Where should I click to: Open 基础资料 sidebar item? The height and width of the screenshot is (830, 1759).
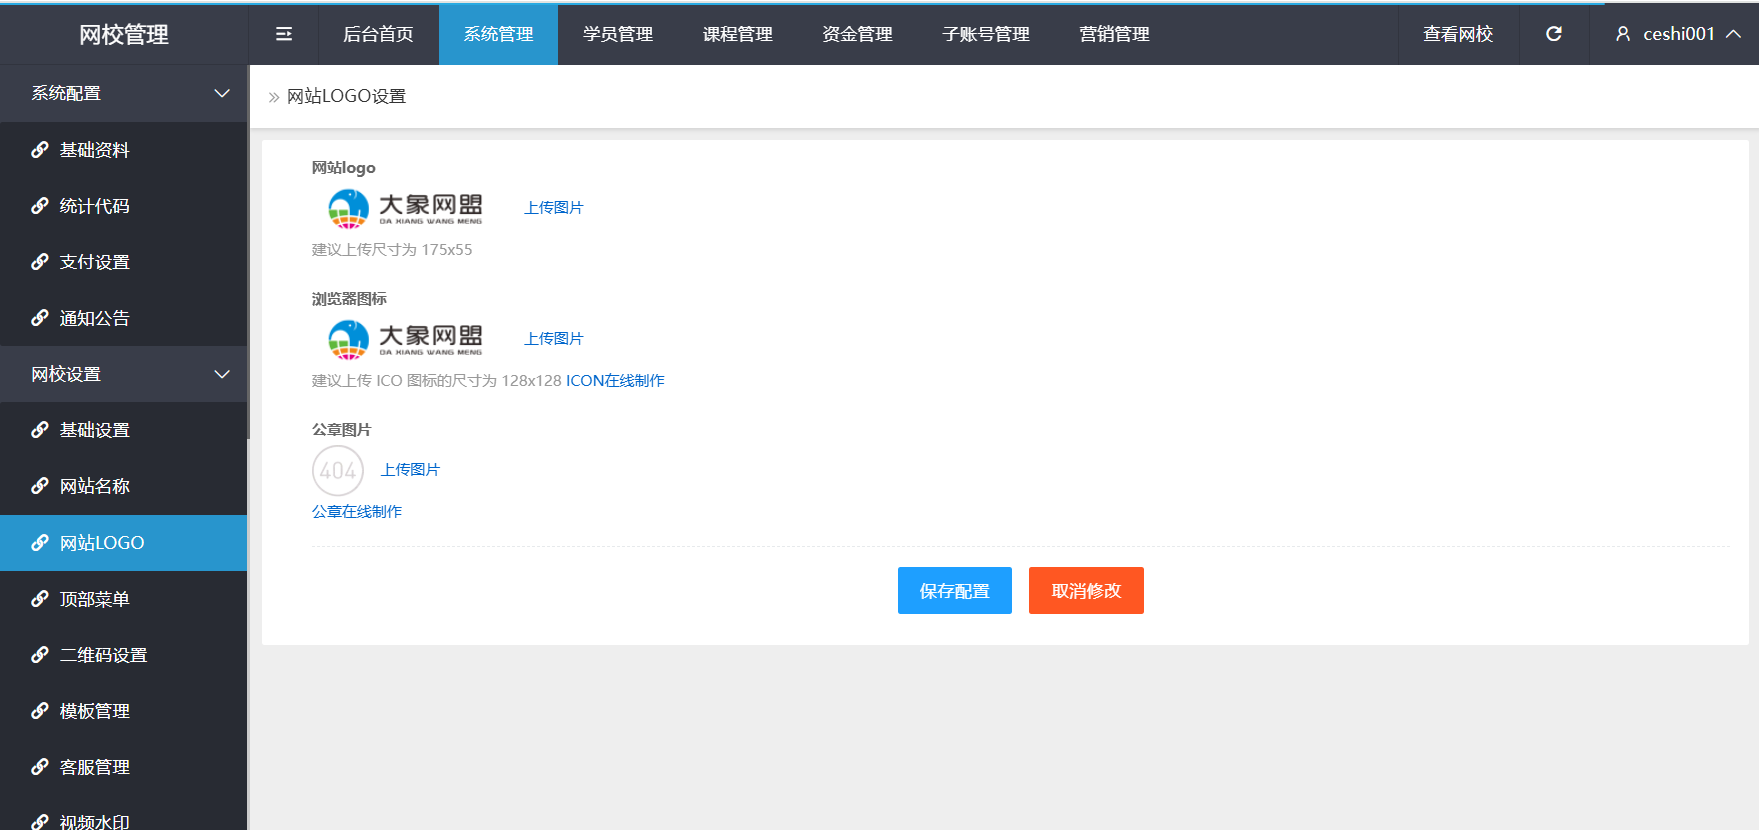point(123,150)
